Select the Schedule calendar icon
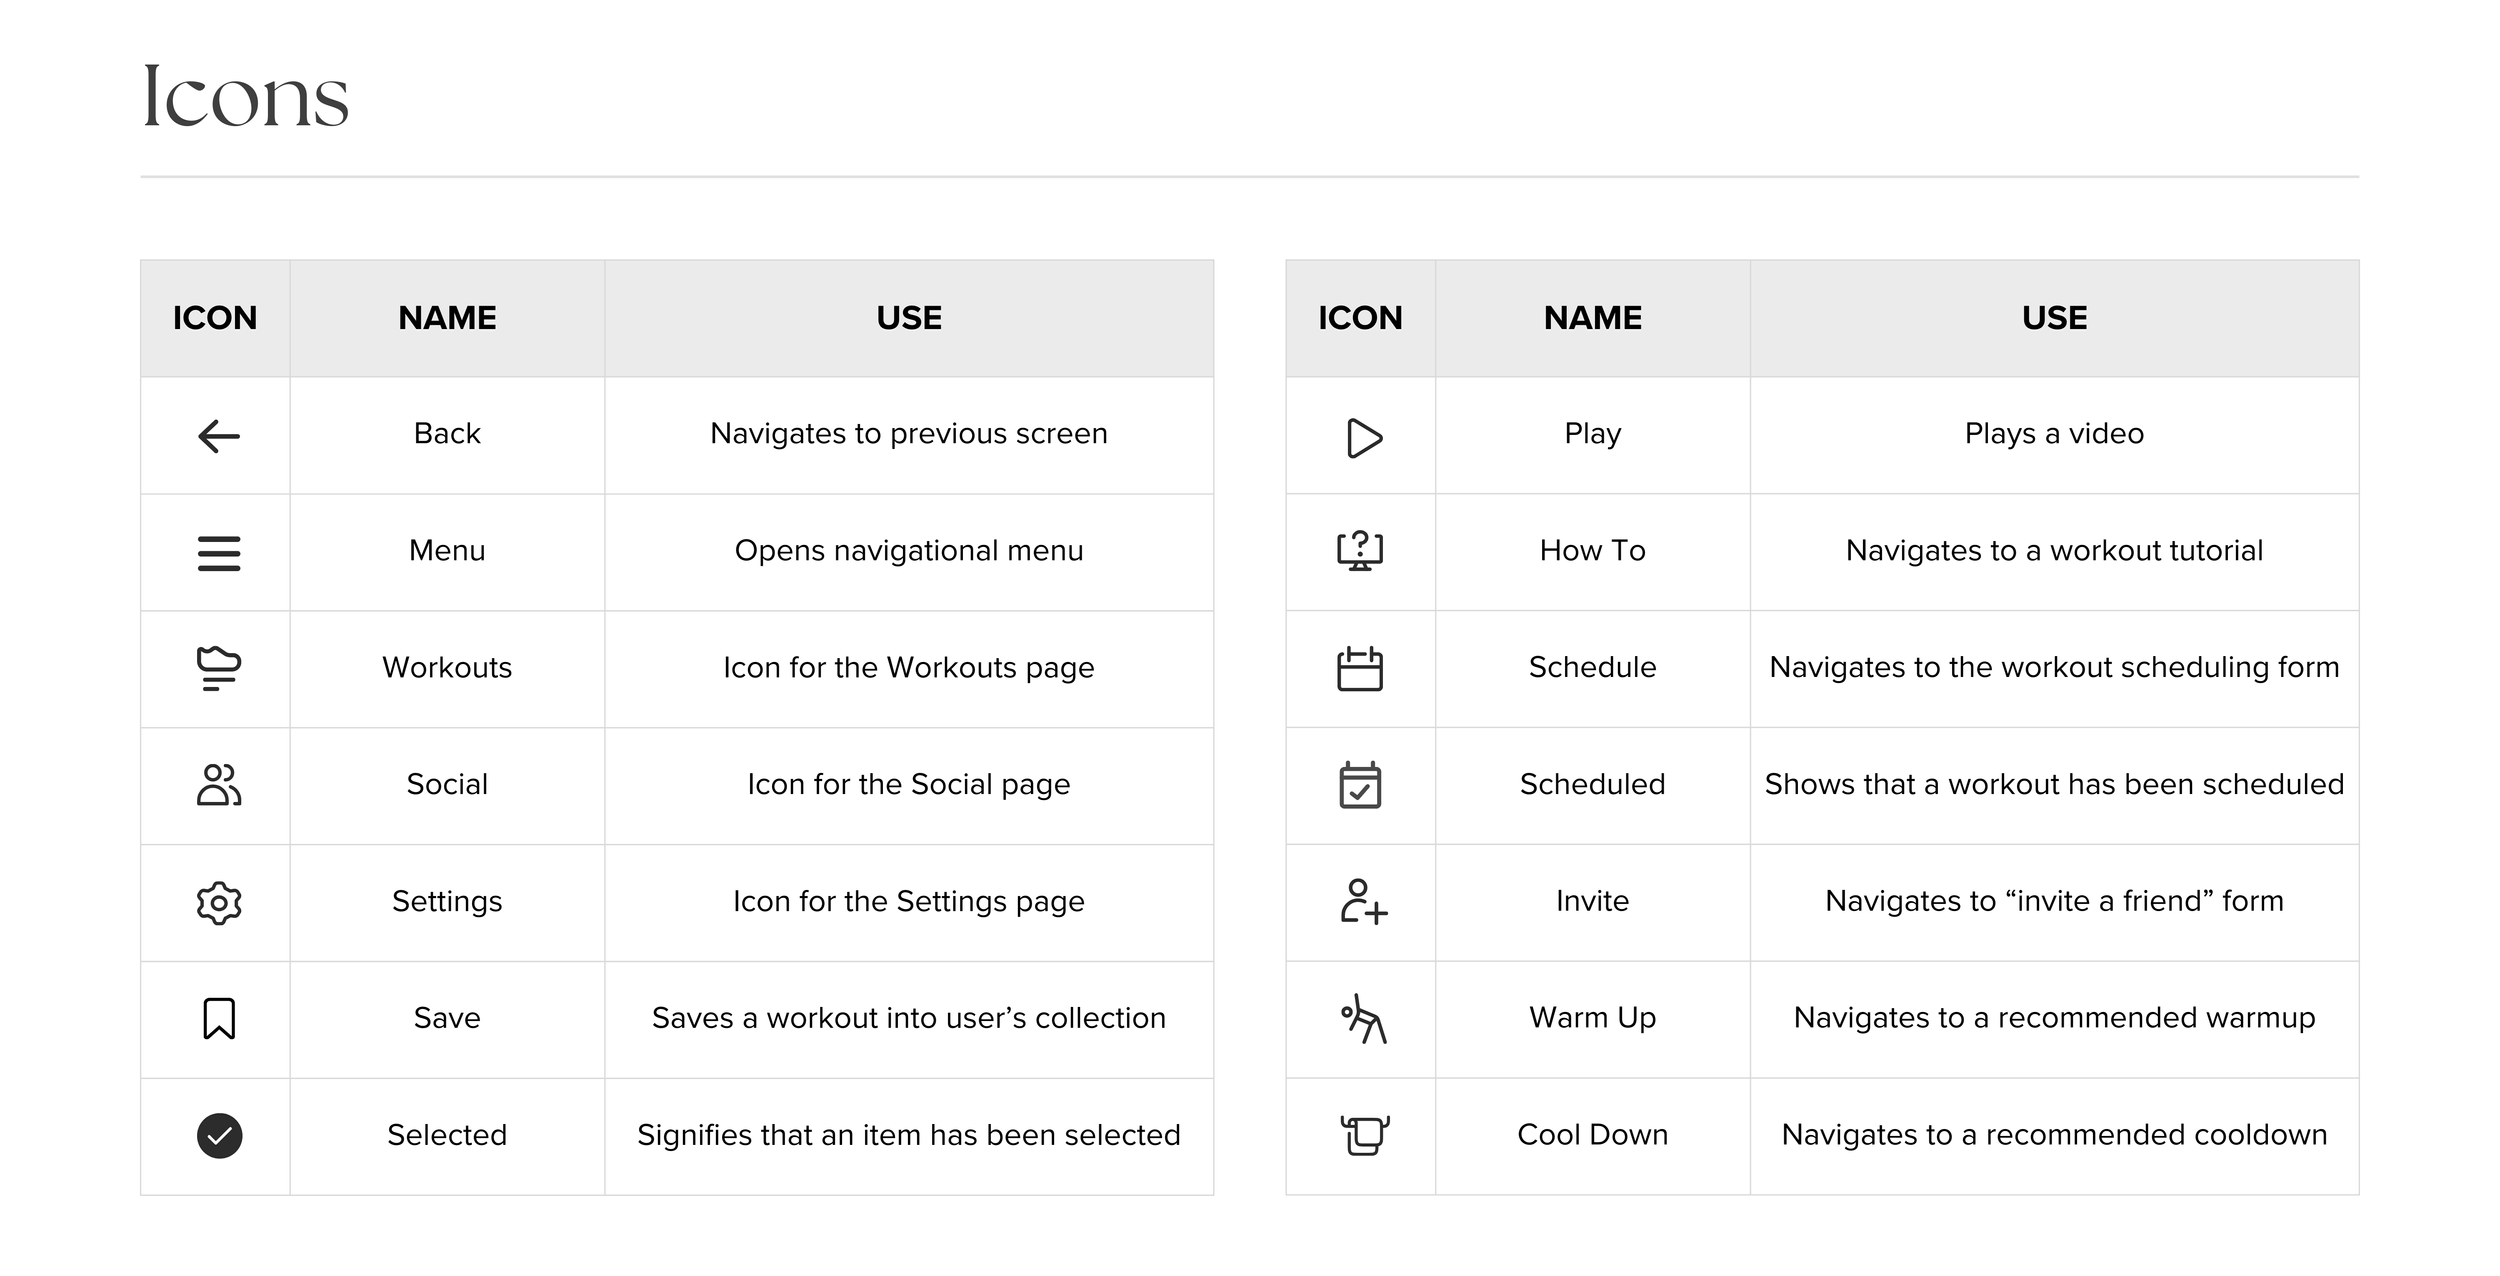Image resolution: width=2500 pixels, height=1276 pixels. pyautogui.click(x=1360, y=669)
